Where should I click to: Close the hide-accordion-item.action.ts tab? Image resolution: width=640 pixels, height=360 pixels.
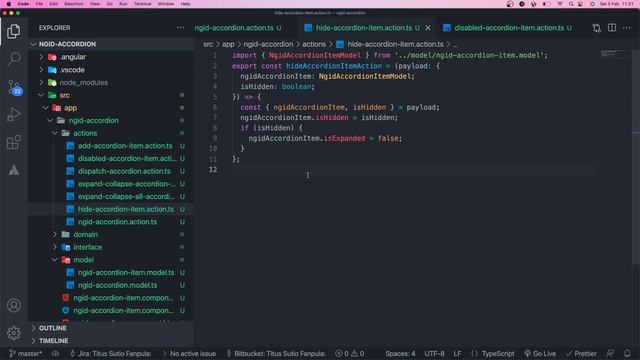428,28
